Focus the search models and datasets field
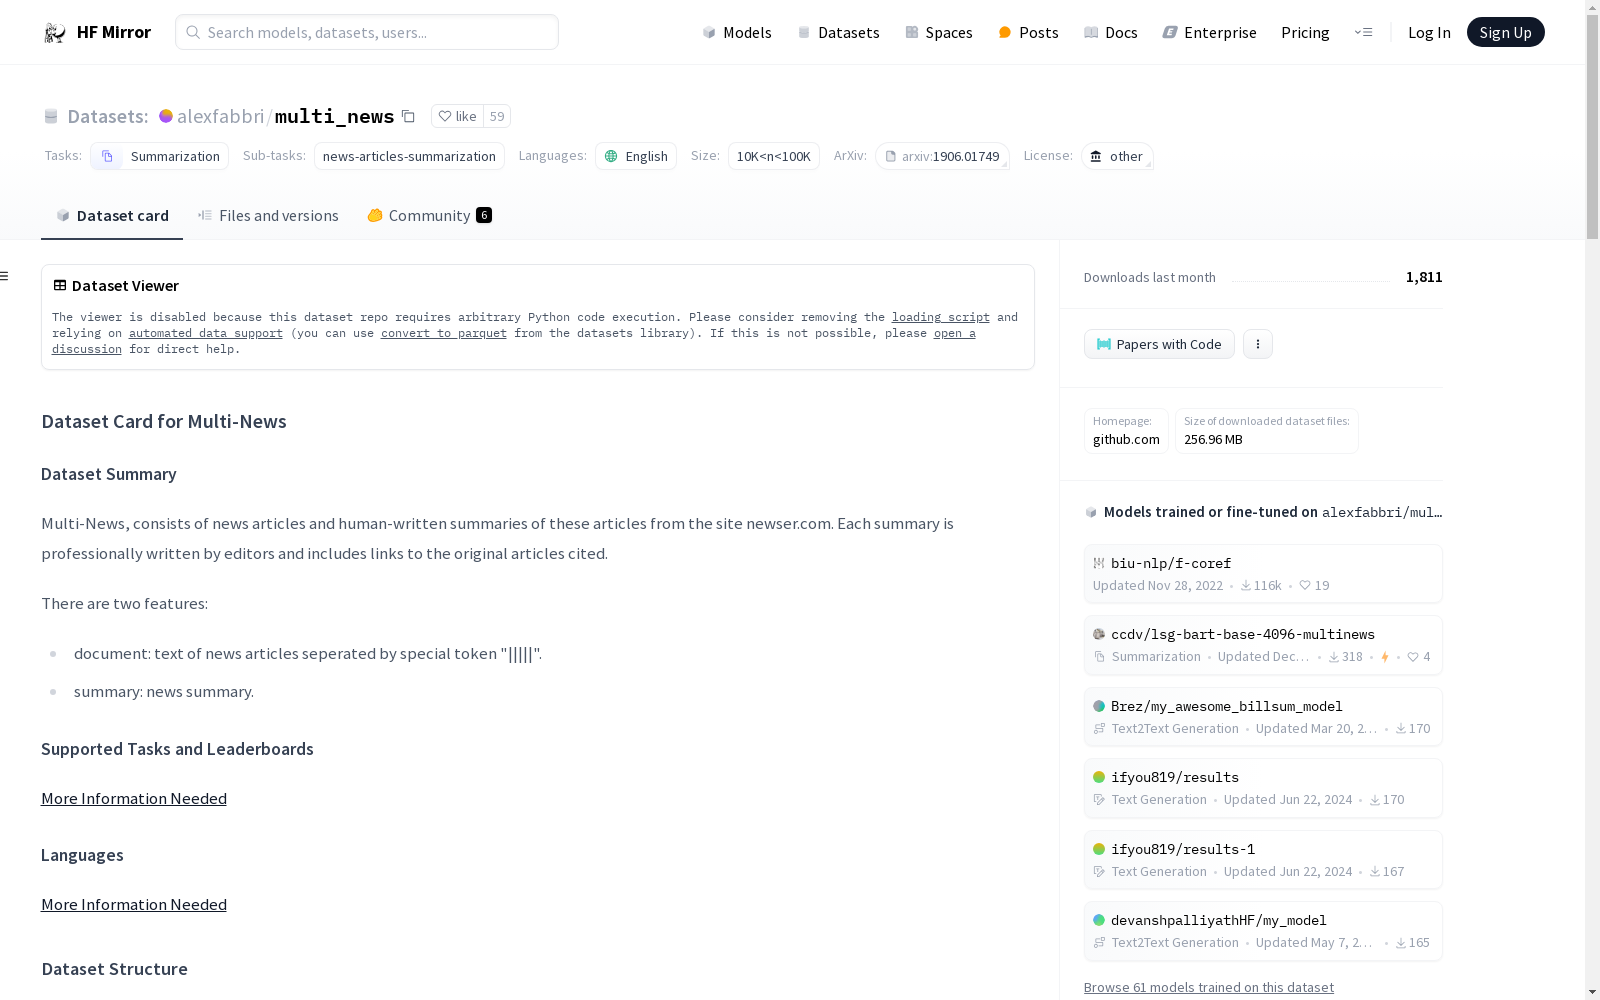 click(367, 32)
